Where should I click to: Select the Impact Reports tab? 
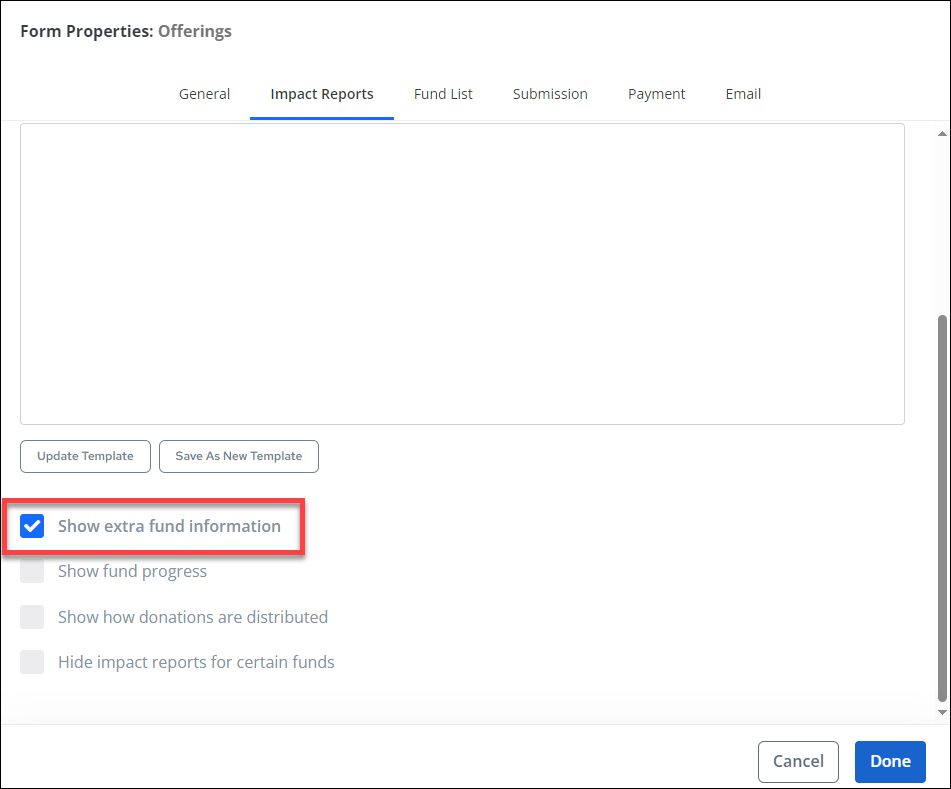pyautogui.click(x=322, y=94)
